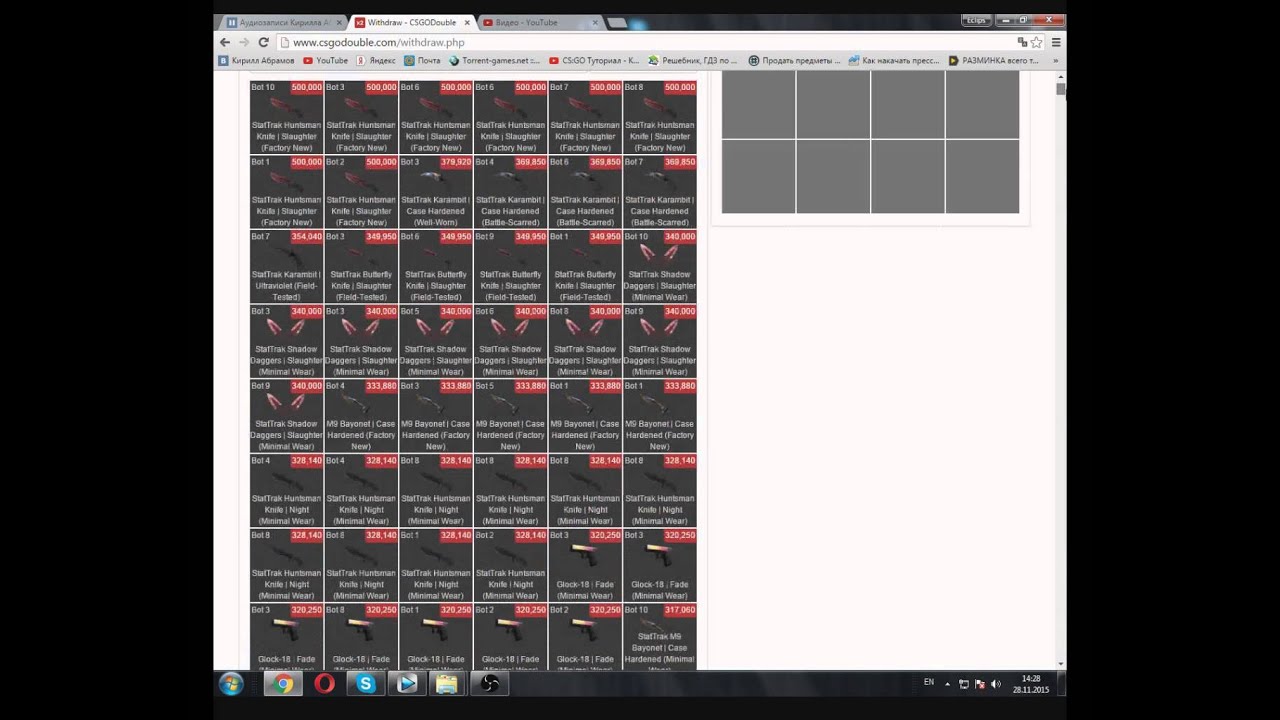1280x720 pixels.
Task: Pick the Karambit Case Hardened Well-Worn item
Action: click(436, 192)
